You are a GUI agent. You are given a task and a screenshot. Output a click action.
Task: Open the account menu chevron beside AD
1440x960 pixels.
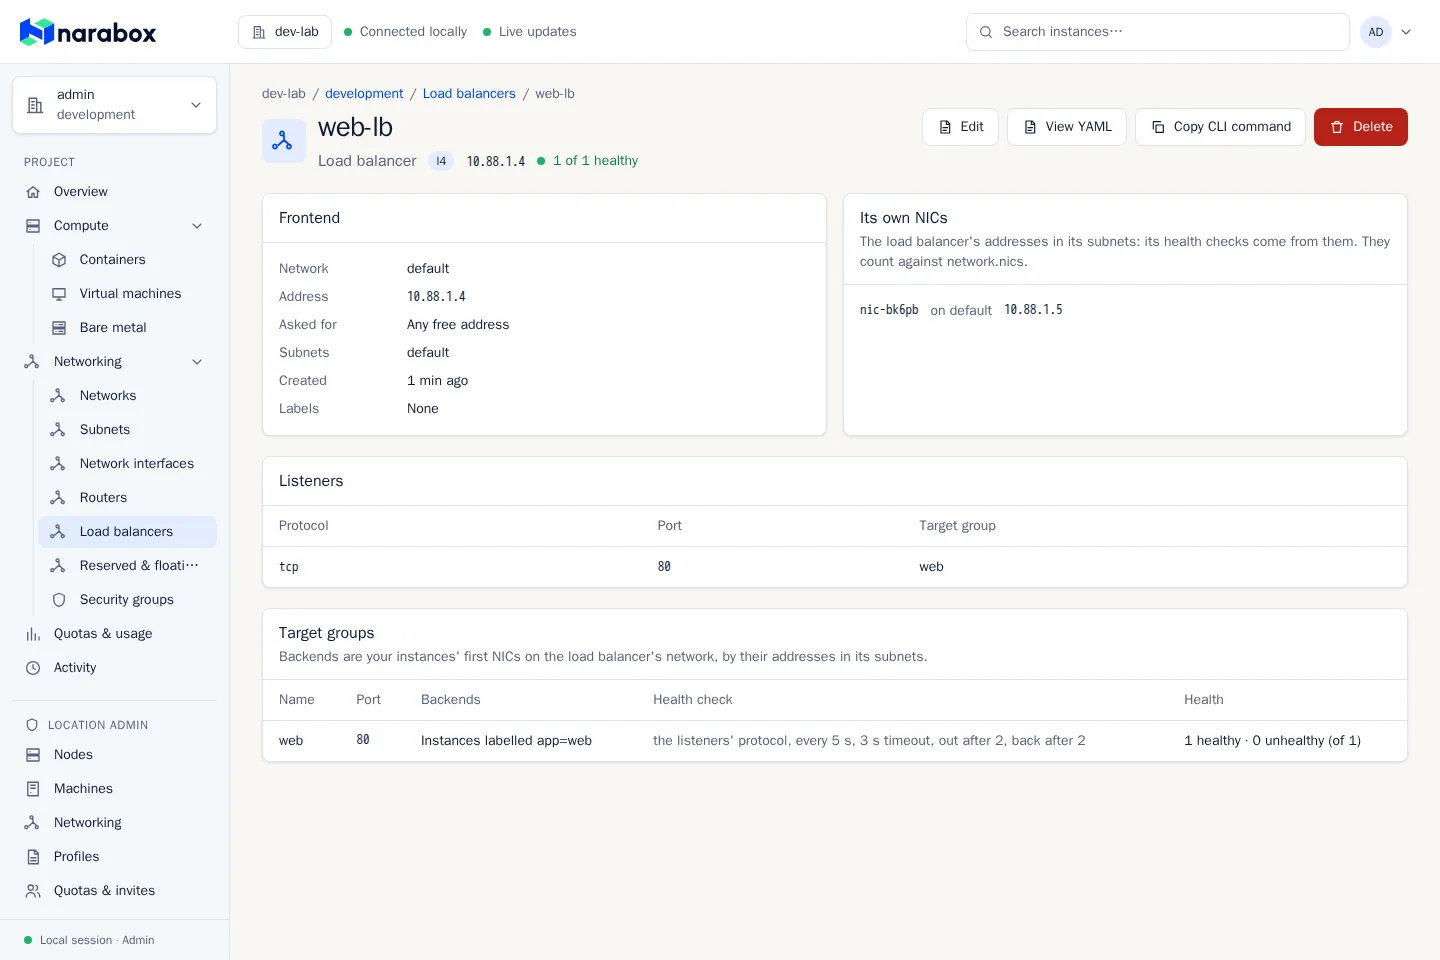tap(1406, 32)
